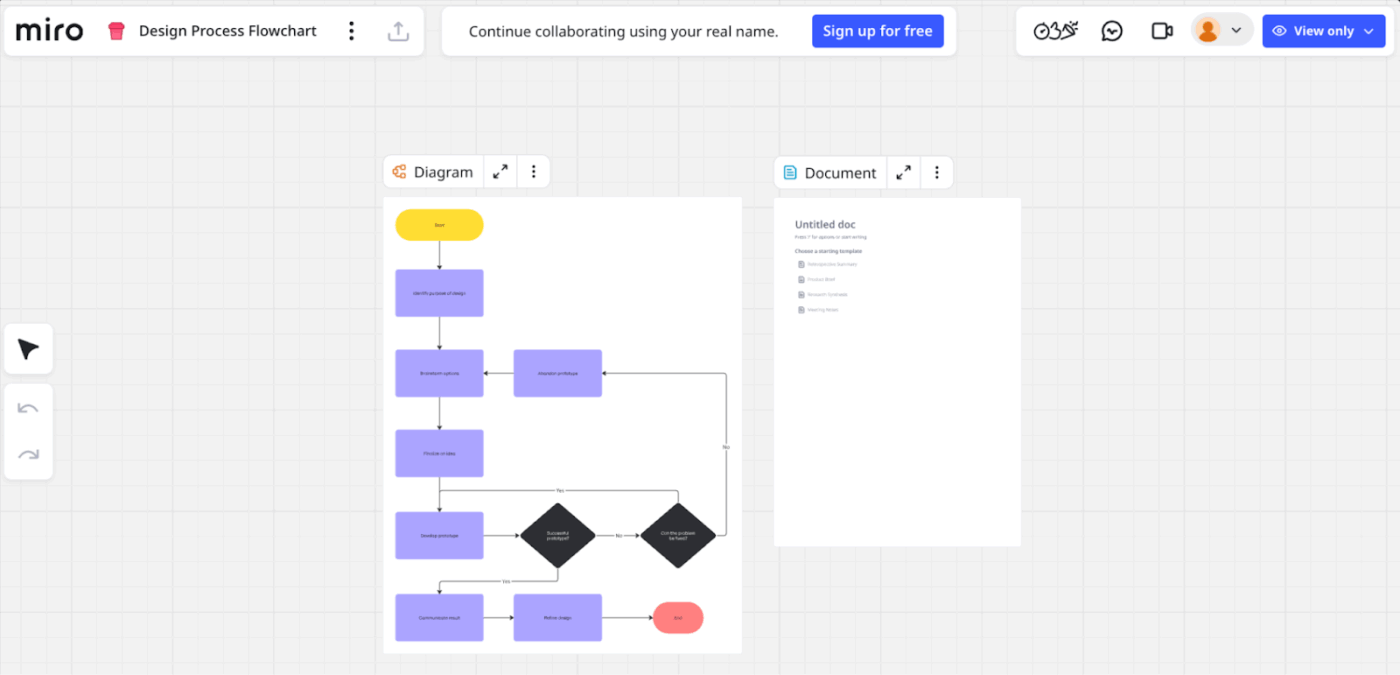Open the View only mode dropdown
The height and width of the screenshot is (675, 1400).
1323,30
